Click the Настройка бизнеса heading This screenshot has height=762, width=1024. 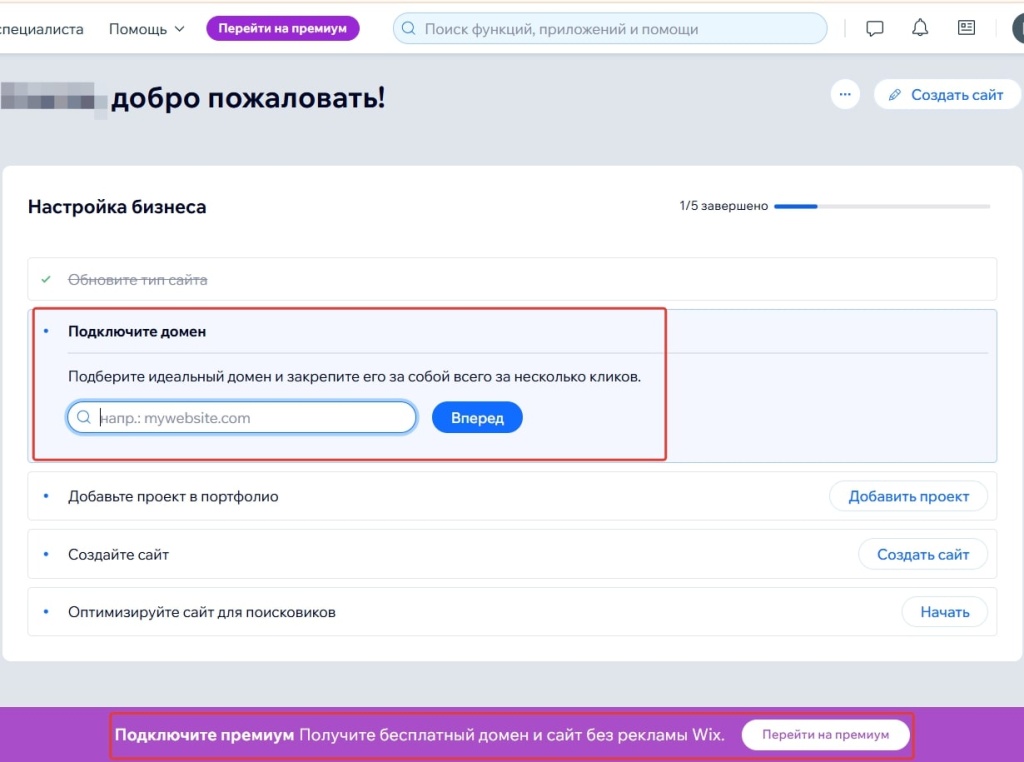click(x=117, y=207)
